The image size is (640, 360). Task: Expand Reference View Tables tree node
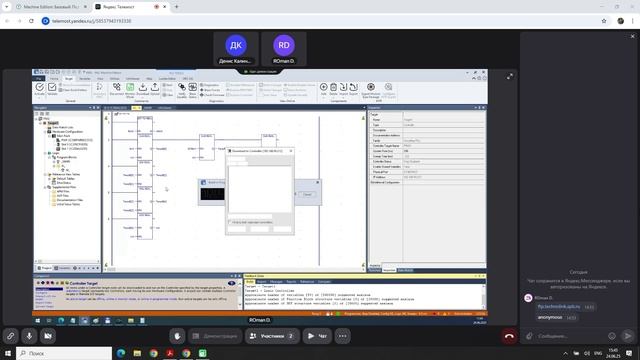45,174
